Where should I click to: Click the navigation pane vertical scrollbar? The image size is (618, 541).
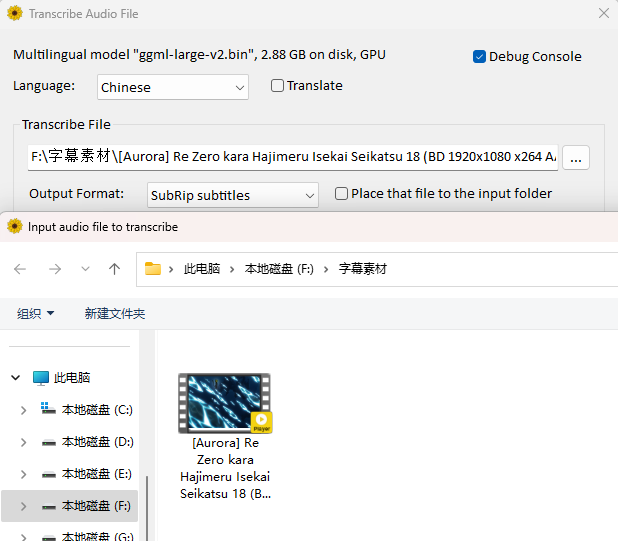[x=147, y=508]
